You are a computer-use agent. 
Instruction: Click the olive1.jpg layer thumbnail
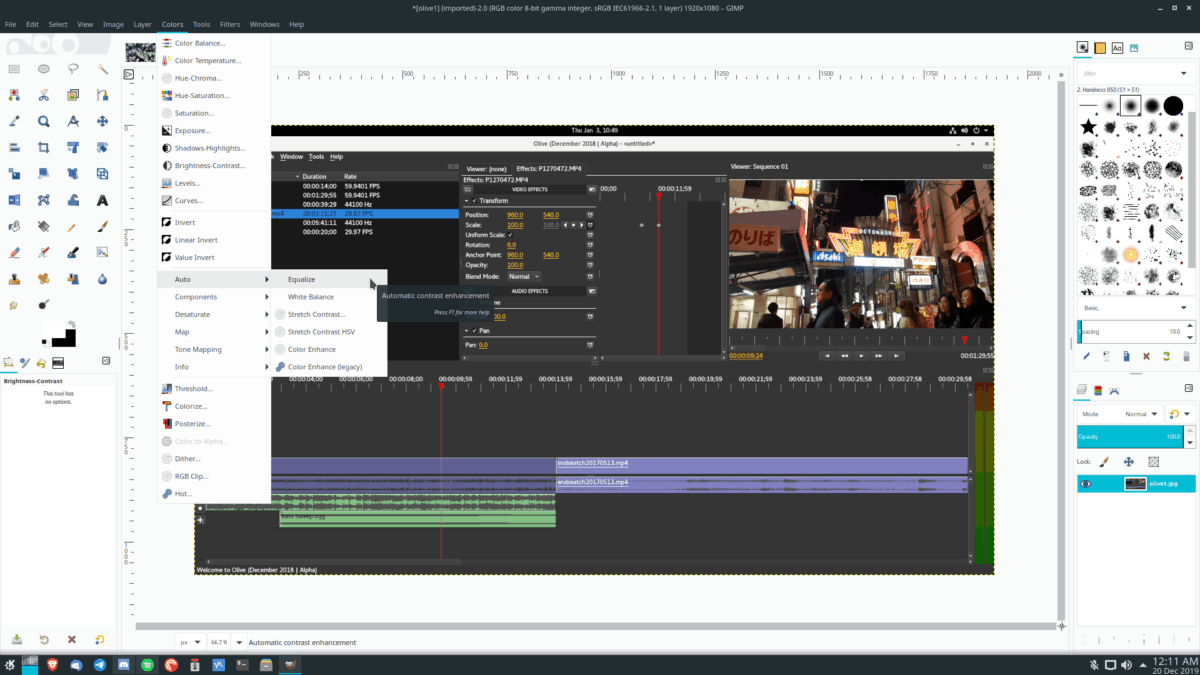pyautogui.click(x=1135, y=483)
